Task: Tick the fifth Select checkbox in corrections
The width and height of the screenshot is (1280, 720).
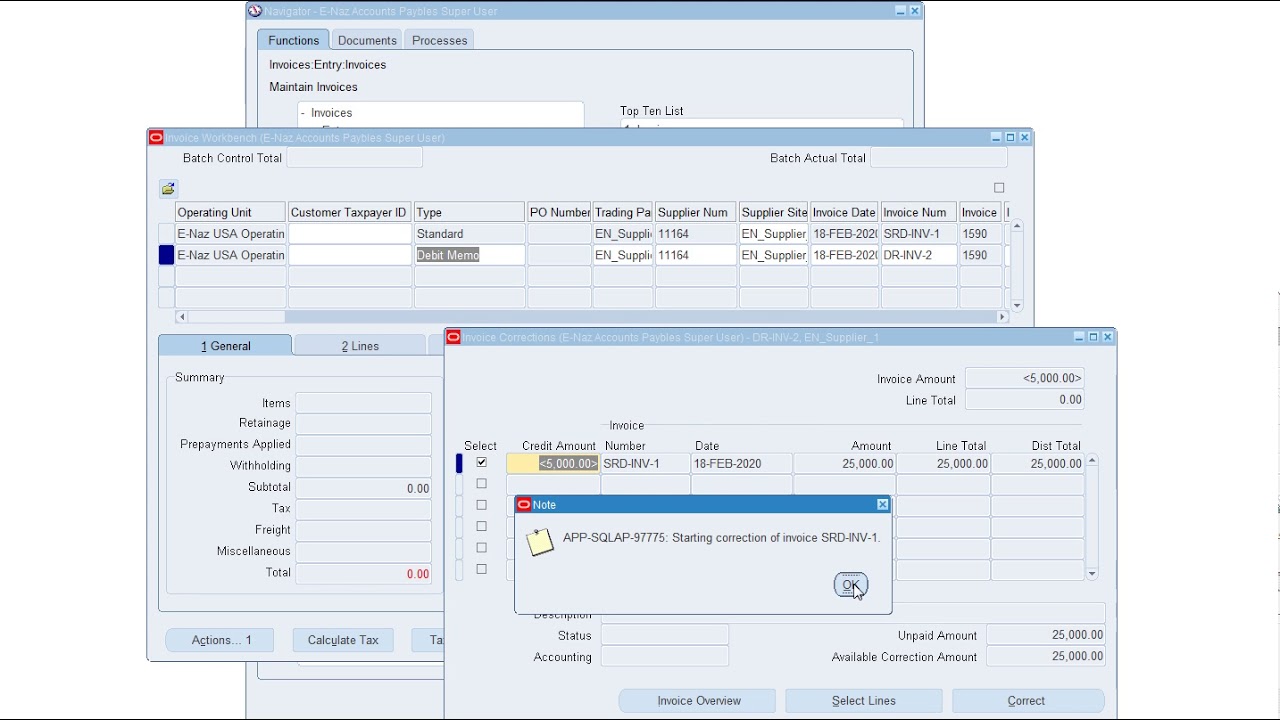Action: click(x=482, y=548)
